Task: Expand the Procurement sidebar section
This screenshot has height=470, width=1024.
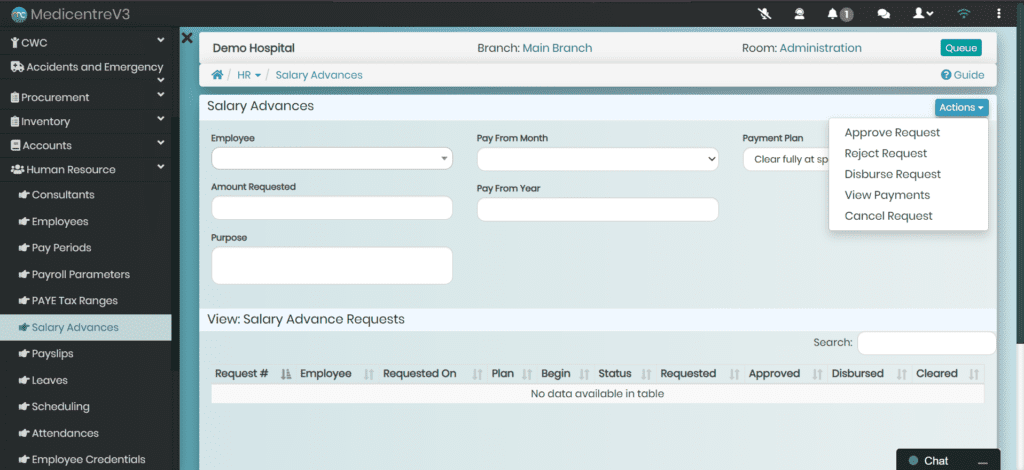Action: point(86,97)
